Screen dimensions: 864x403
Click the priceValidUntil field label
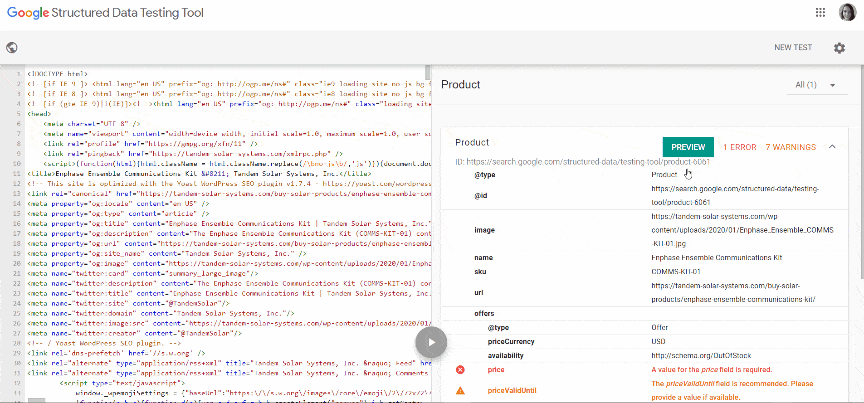512,391
